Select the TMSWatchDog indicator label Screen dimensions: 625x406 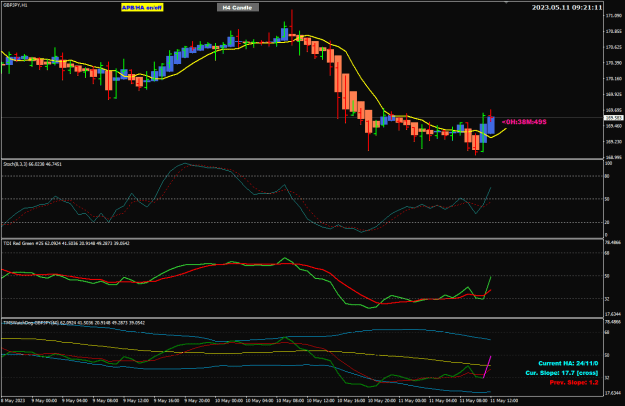click(74, 323)
